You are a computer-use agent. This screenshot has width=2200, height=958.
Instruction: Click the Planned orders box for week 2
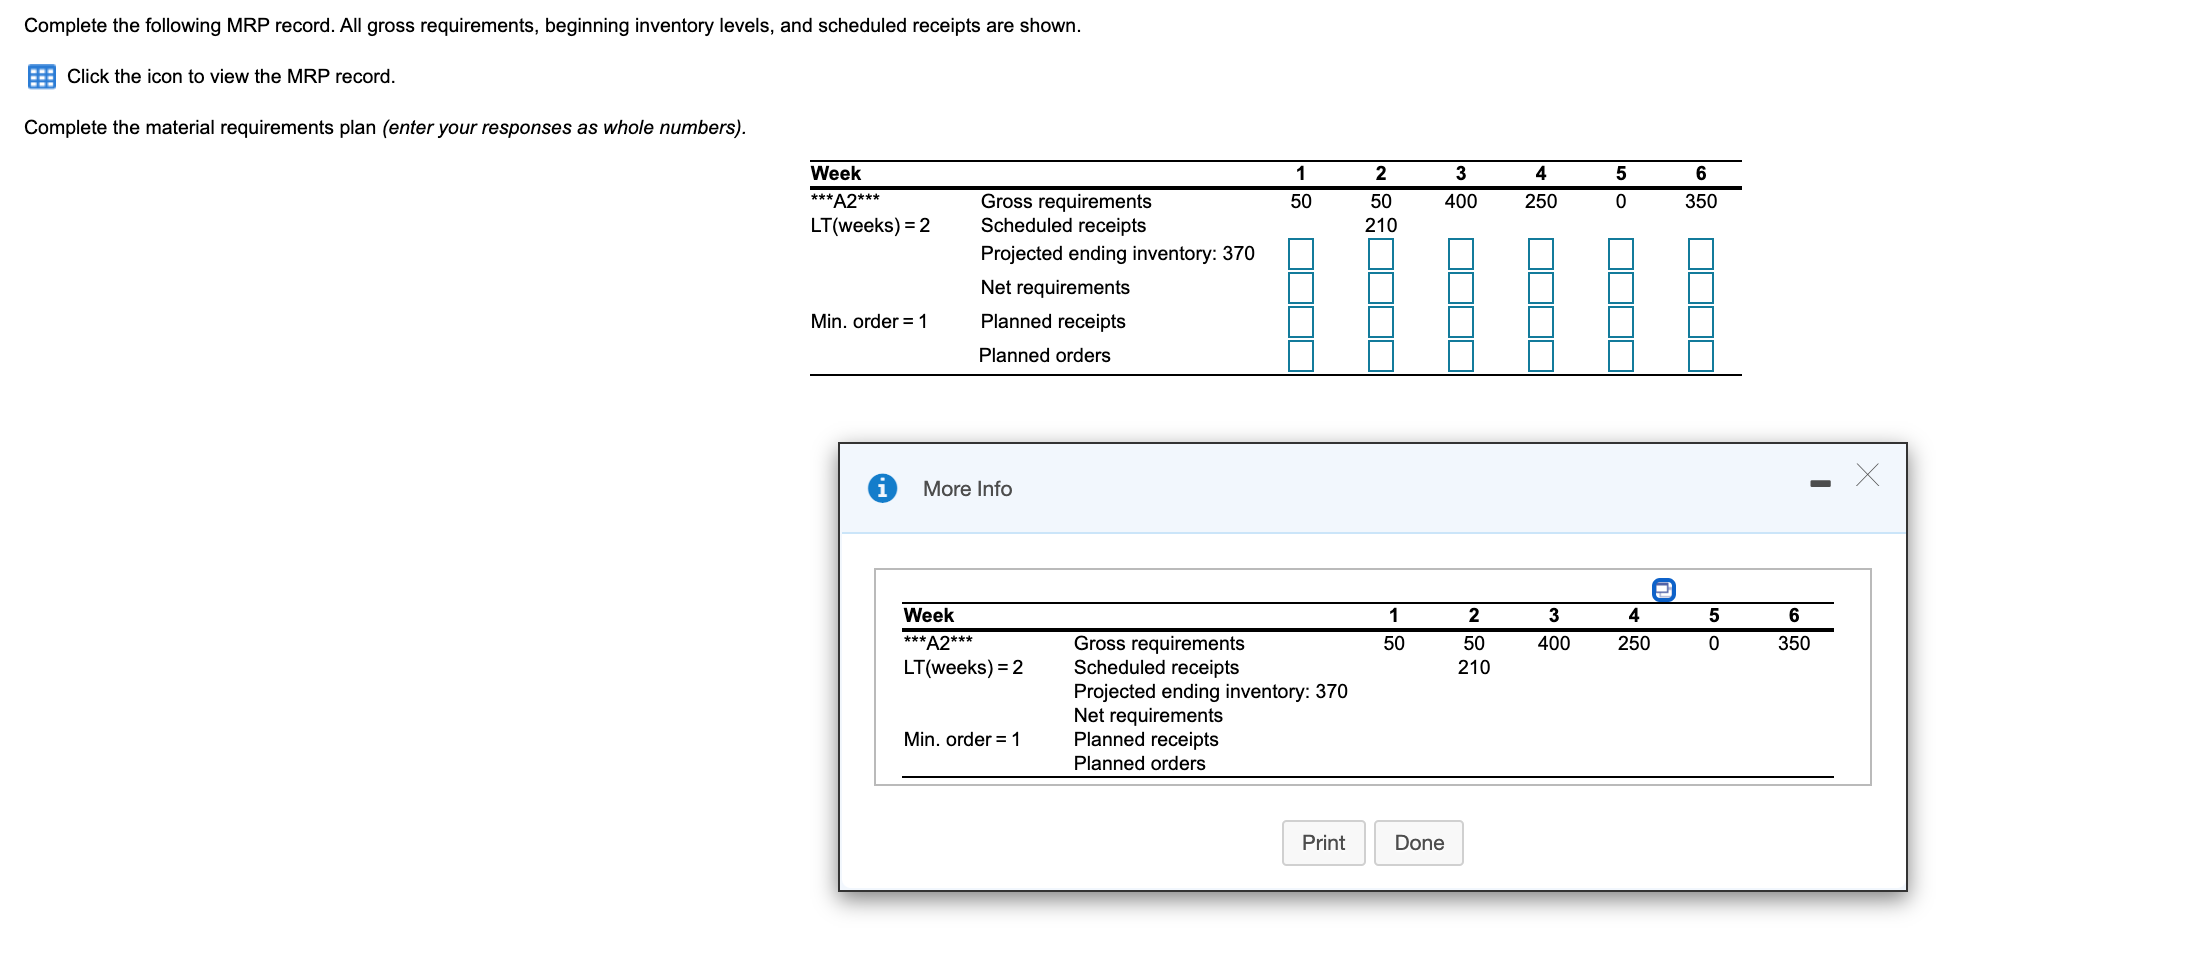pos(1381,356)
